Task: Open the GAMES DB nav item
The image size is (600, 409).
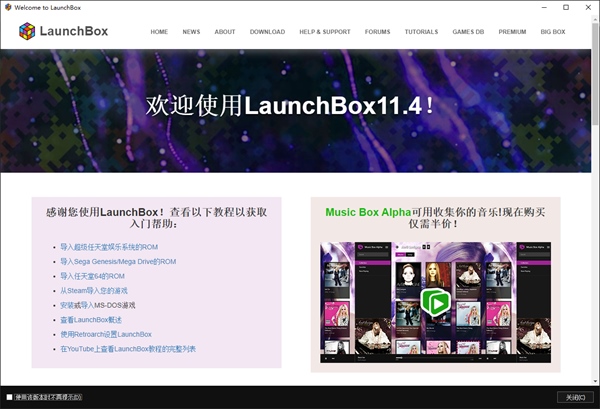Action: click(468, 32)
